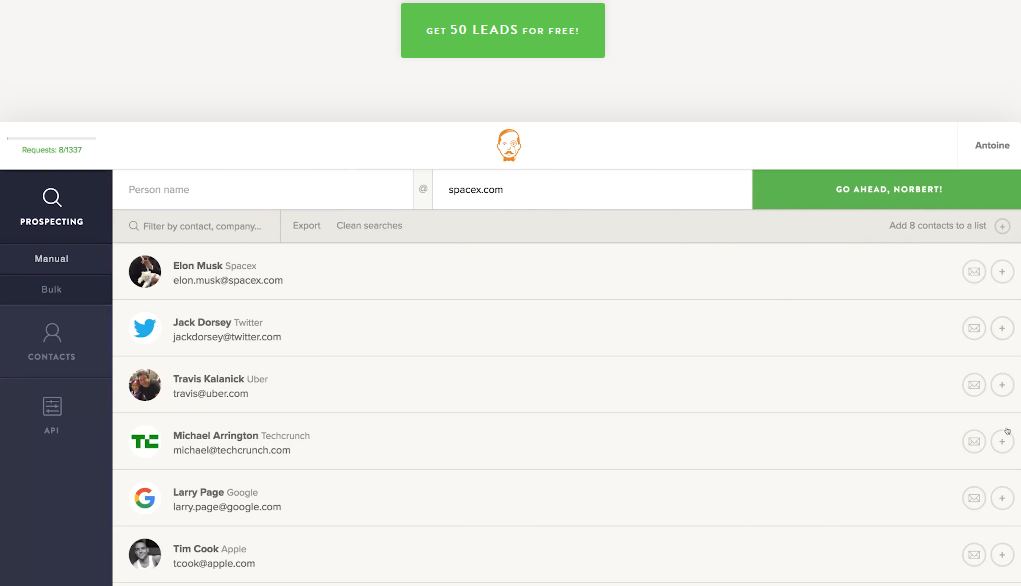Click the Travis Kalanick name

pyautogui.click(x=208, y=379)
